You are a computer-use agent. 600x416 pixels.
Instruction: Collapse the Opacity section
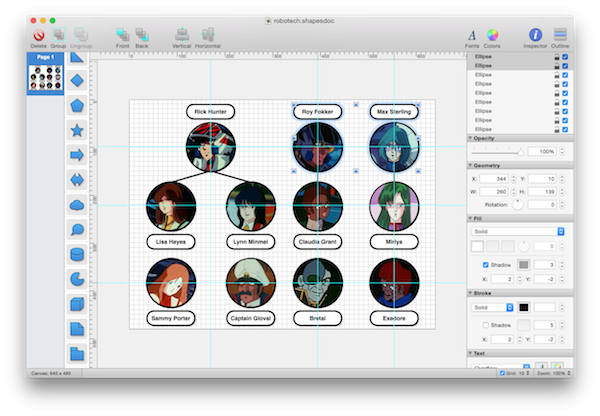[470, 138]
